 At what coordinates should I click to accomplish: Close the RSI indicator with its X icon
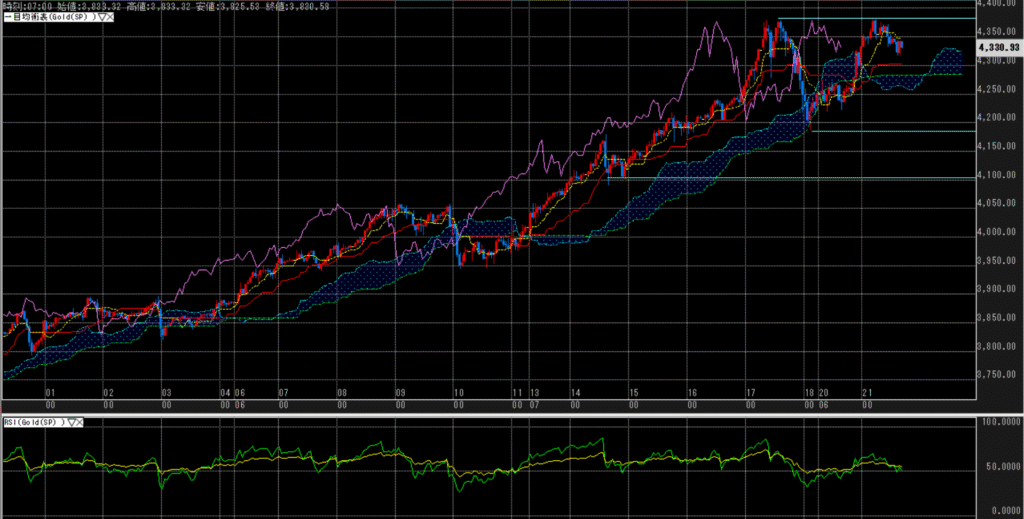pos(81,422)
